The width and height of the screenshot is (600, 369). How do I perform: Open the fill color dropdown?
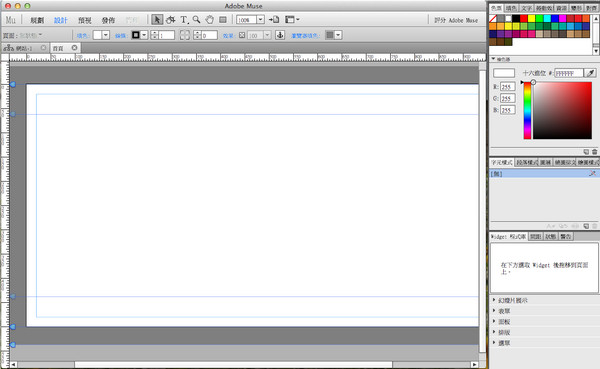(x=106, y=35)
